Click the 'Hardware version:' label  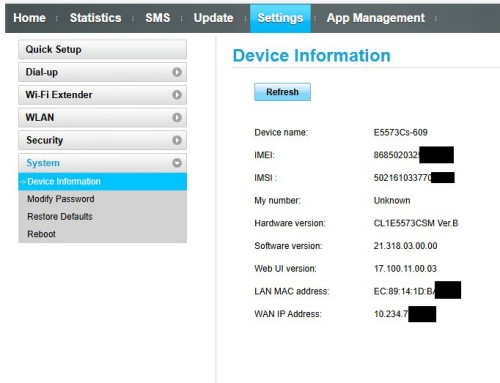(290, 223)
